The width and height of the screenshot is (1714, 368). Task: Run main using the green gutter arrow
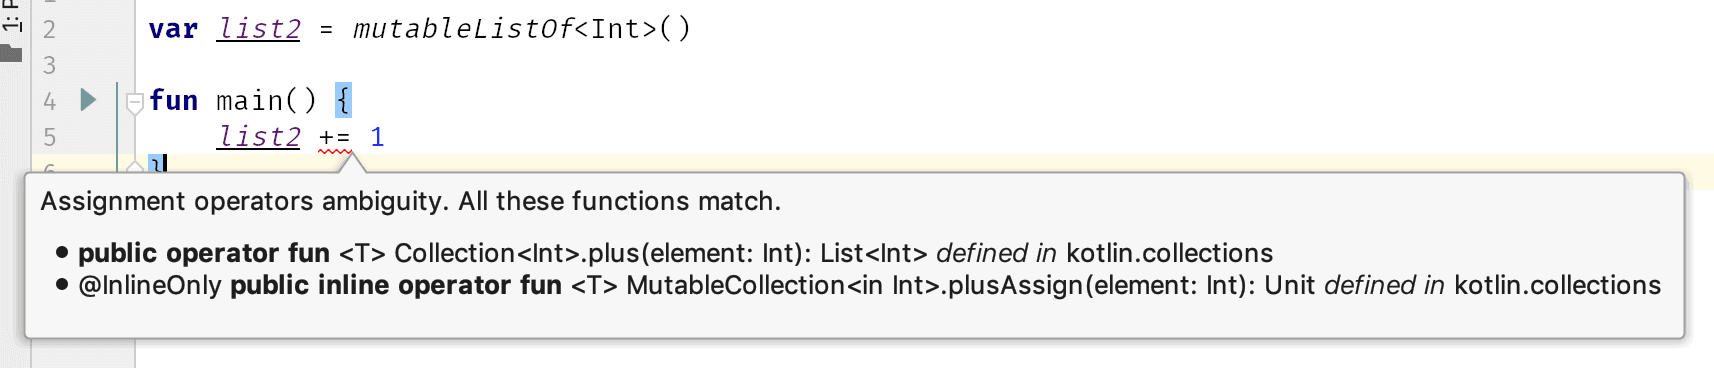point(88,100)
